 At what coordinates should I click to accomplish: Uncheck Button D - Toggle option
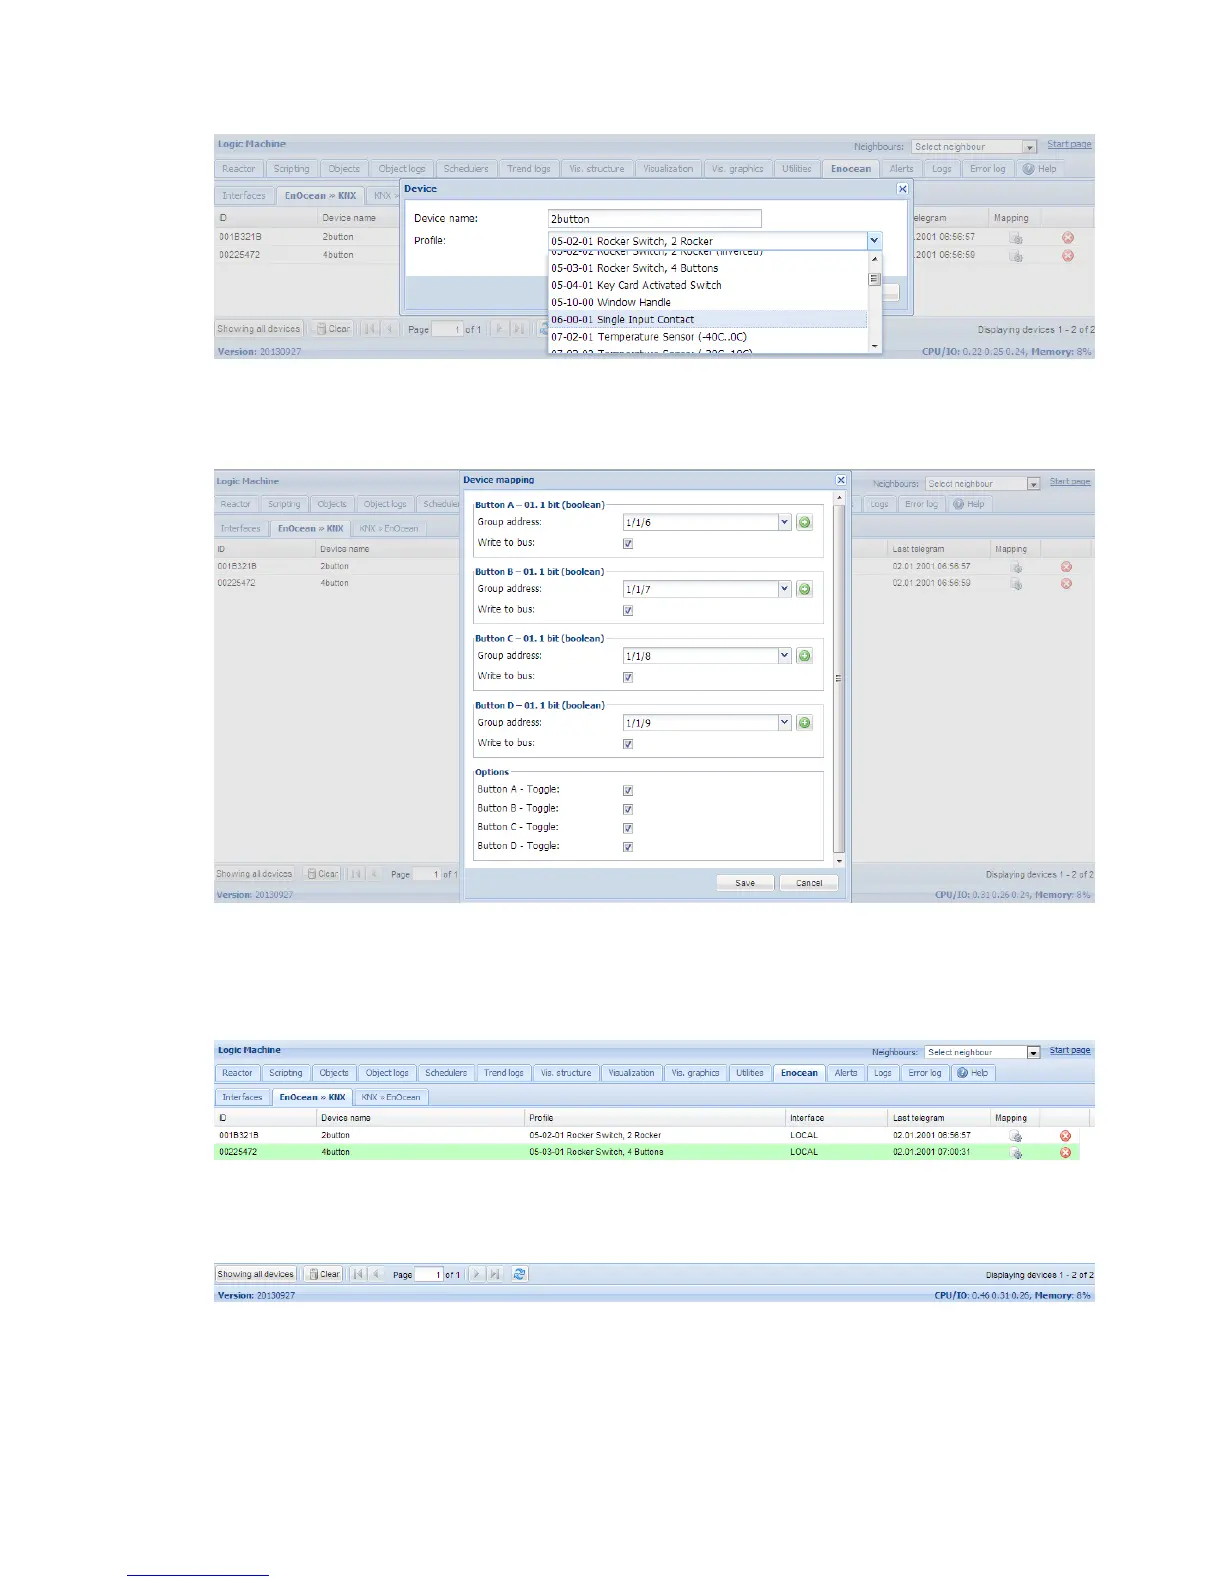click(x=628, y=847)
